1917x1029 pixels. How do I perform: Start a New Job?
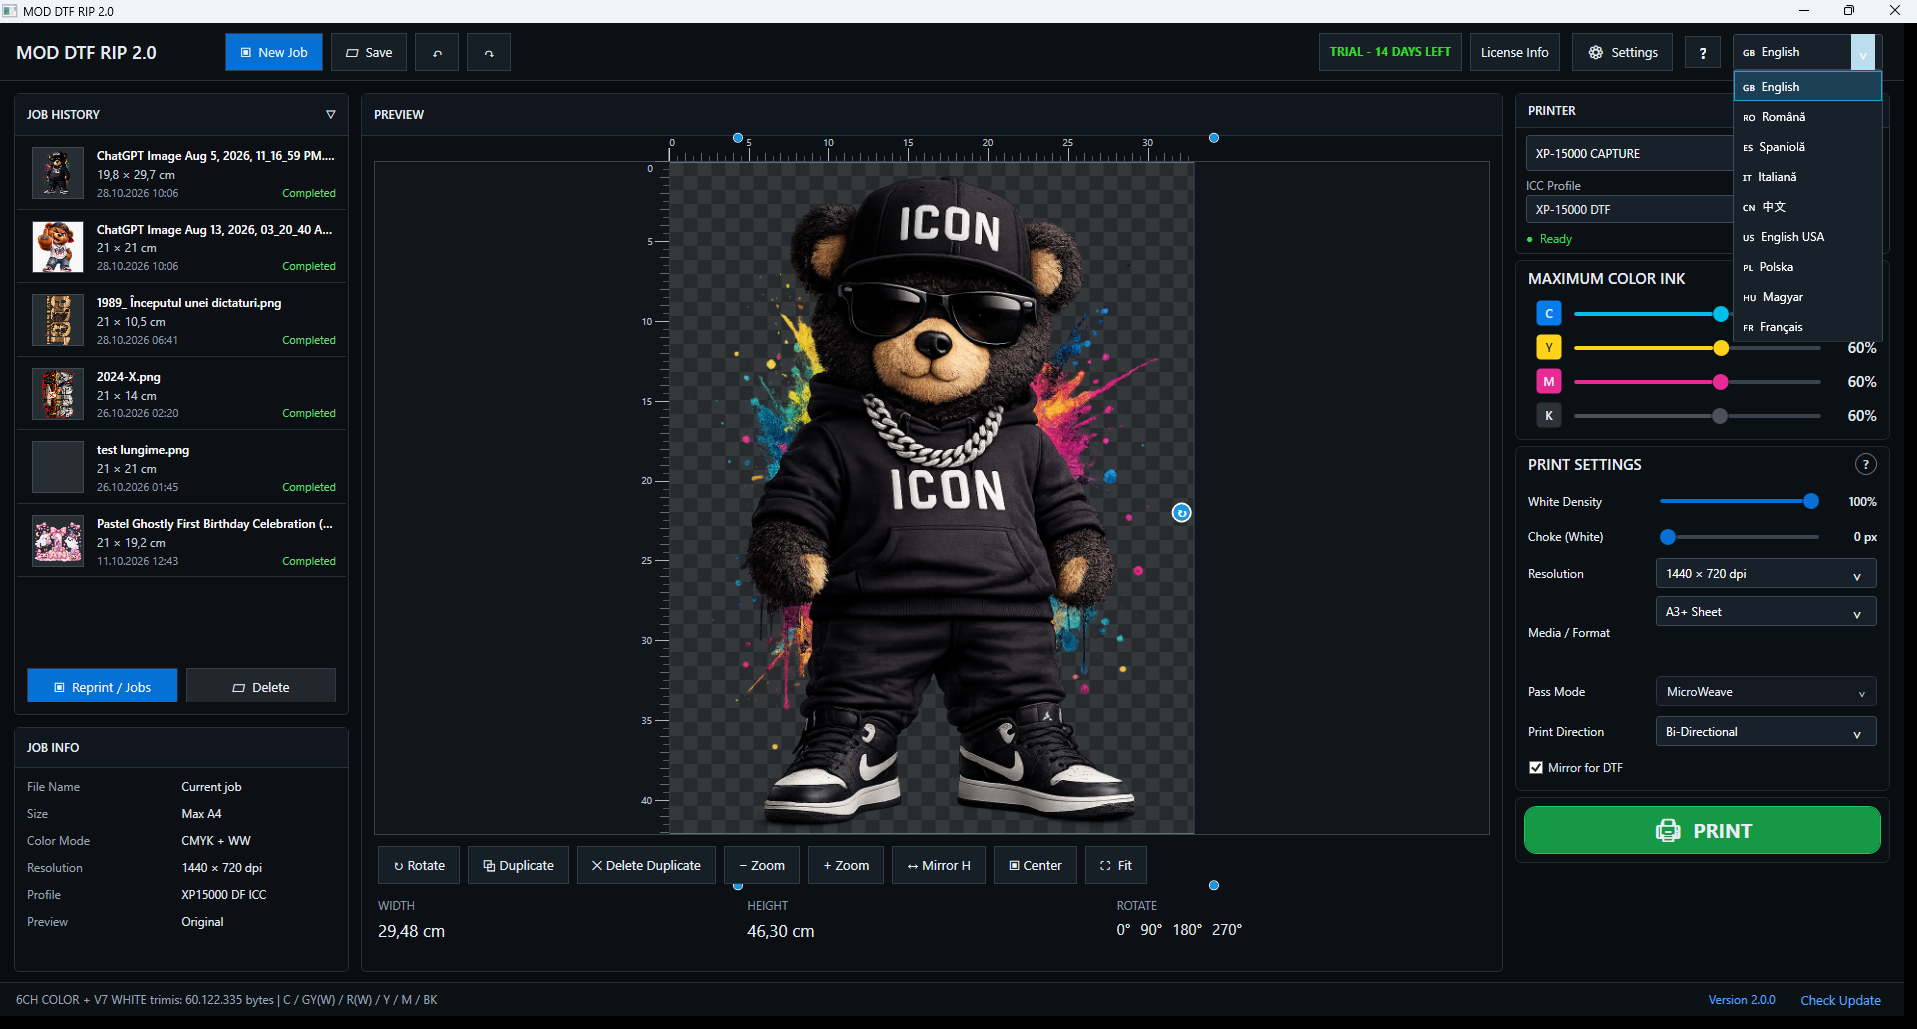(x=274, y=53)
